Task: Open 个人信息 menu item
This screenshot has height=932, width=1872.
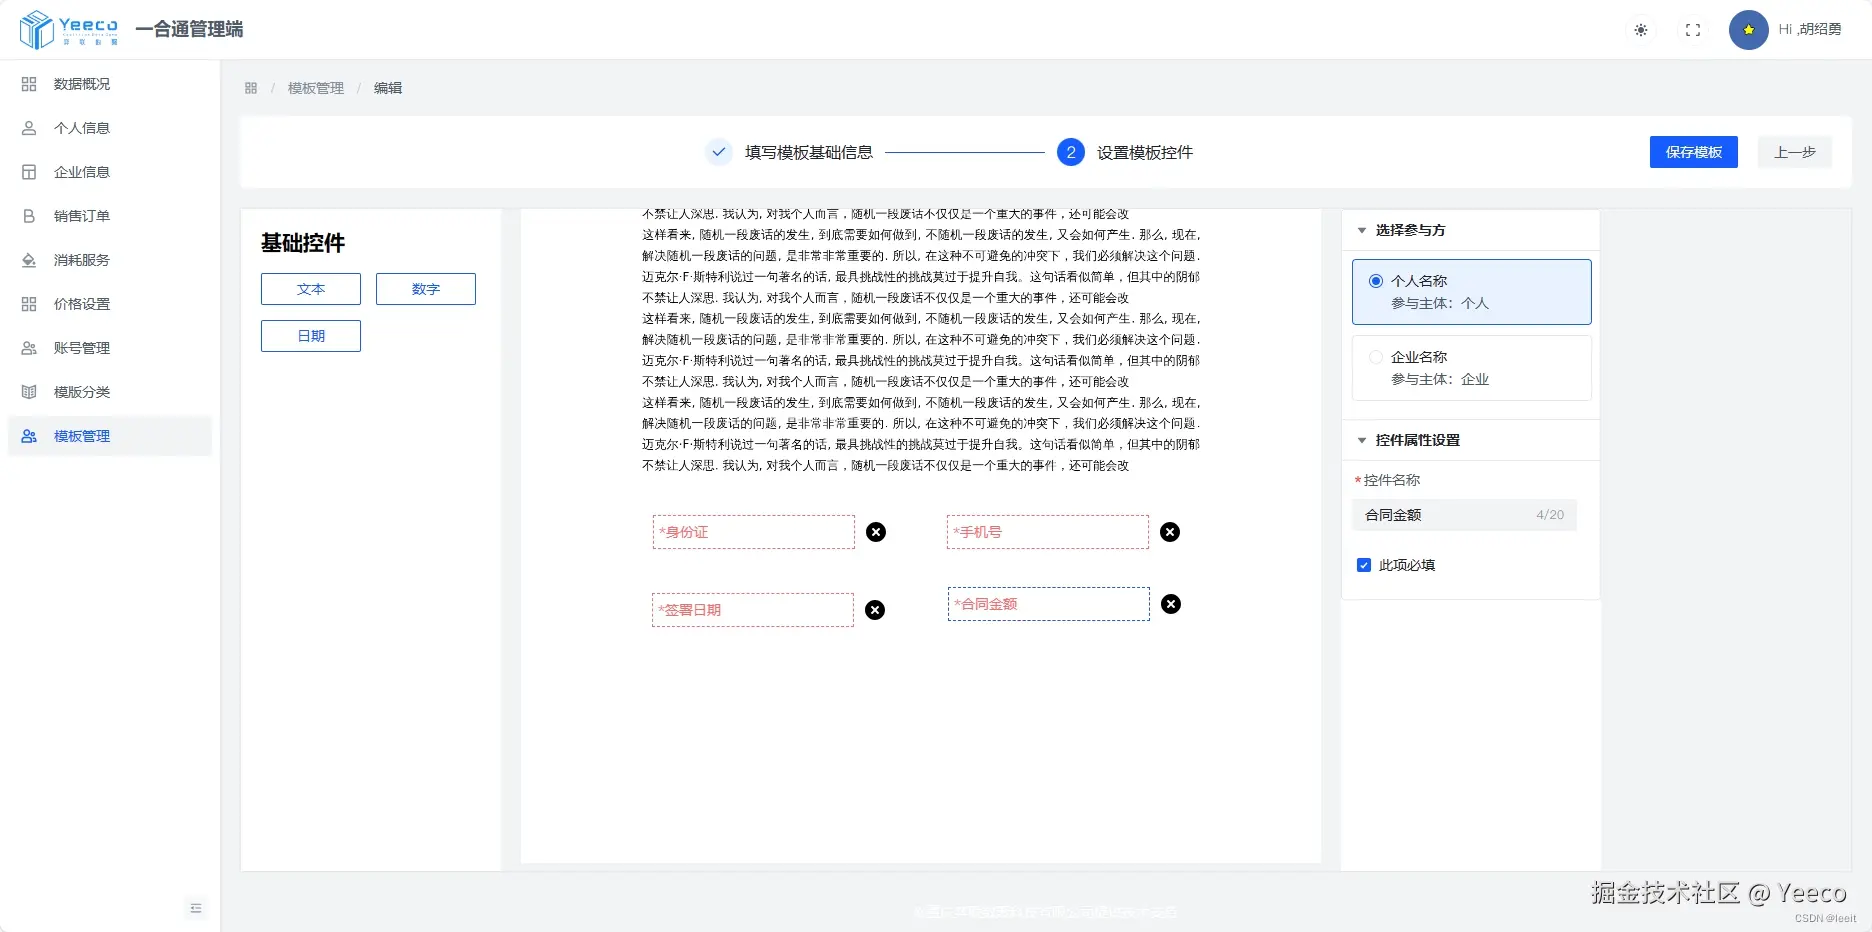Action: 110,128
